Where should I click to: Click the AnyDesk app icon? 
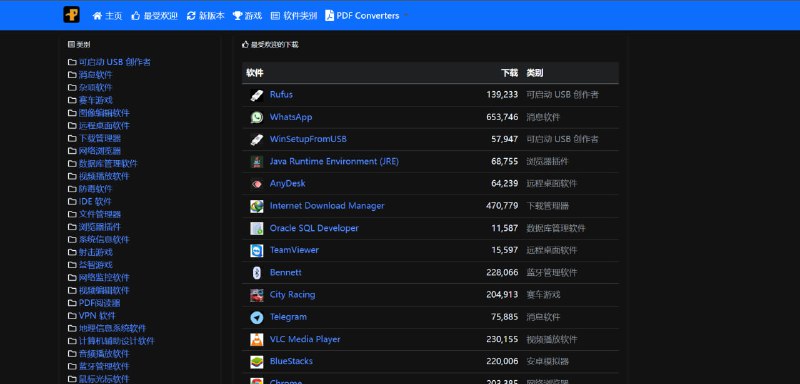click(257, 184)
